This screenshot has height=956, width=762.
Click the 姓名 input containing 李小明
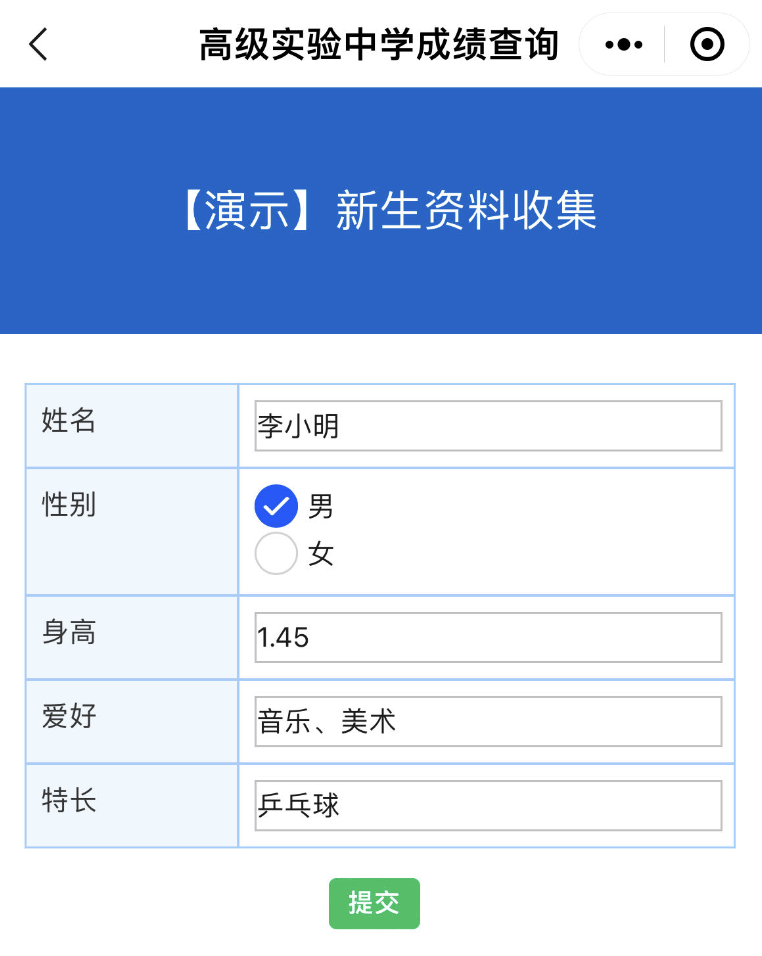[x=488, y=426]
